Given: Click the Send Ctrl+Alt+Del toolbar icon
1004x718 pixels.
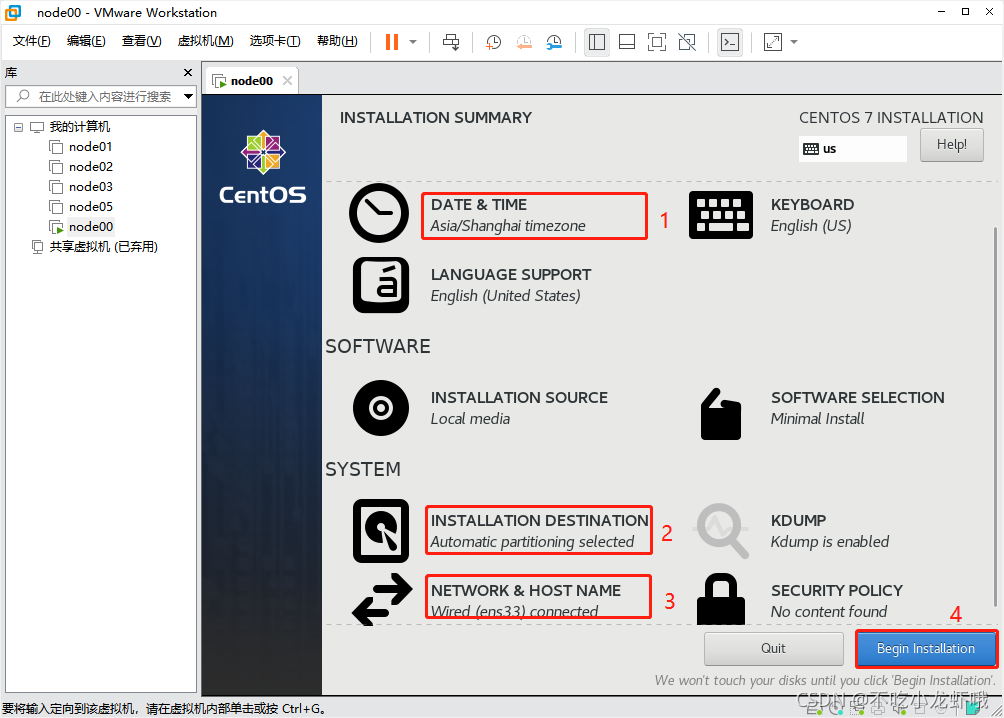Looking at the screenshot, I should point(451,42).
